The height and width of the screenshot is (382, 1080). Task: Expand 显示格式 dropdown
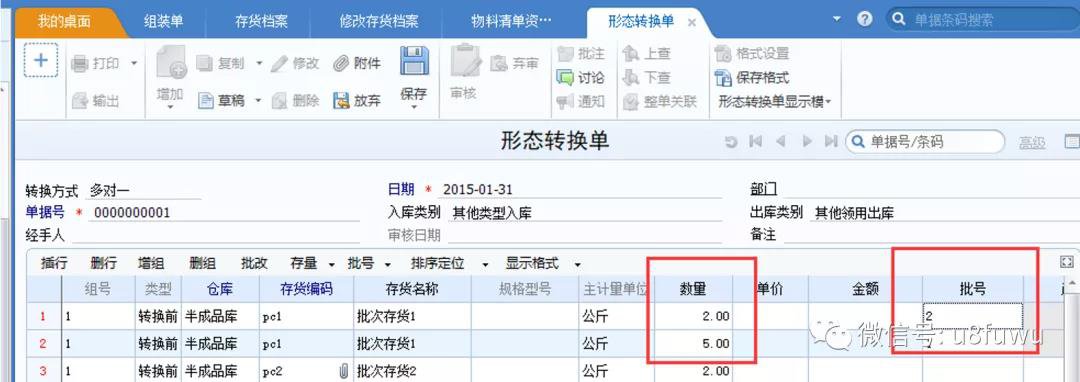(x=577, y=264)
